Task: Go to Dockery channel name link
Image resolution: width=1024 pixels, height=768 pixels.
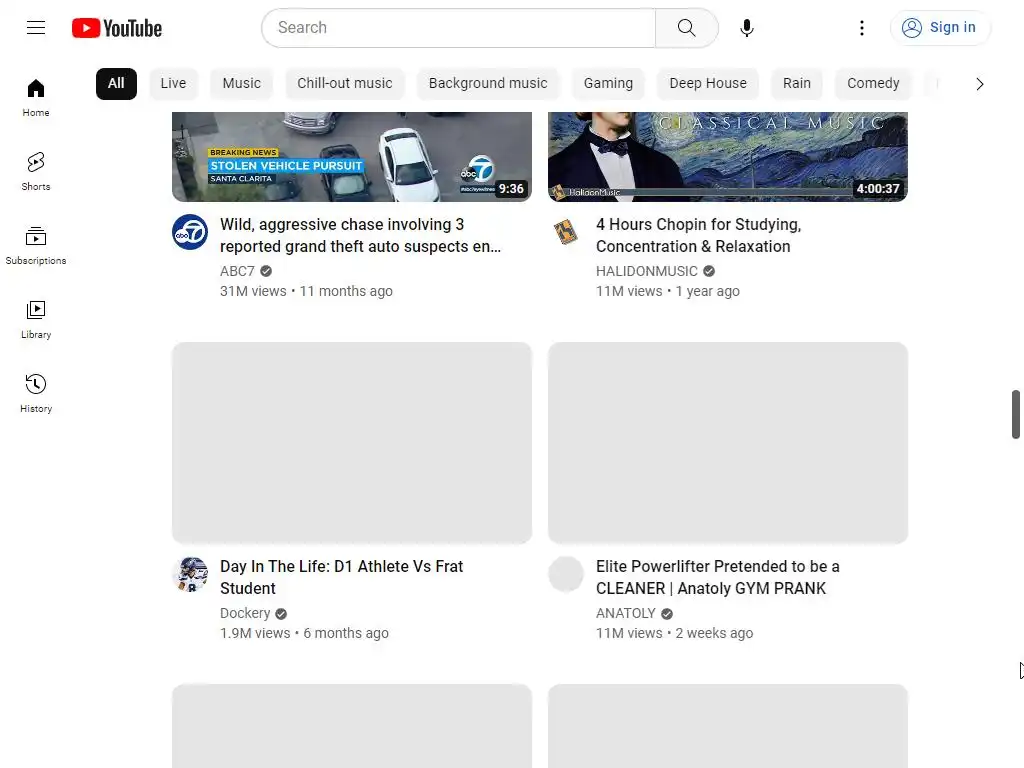Action: 245,613
